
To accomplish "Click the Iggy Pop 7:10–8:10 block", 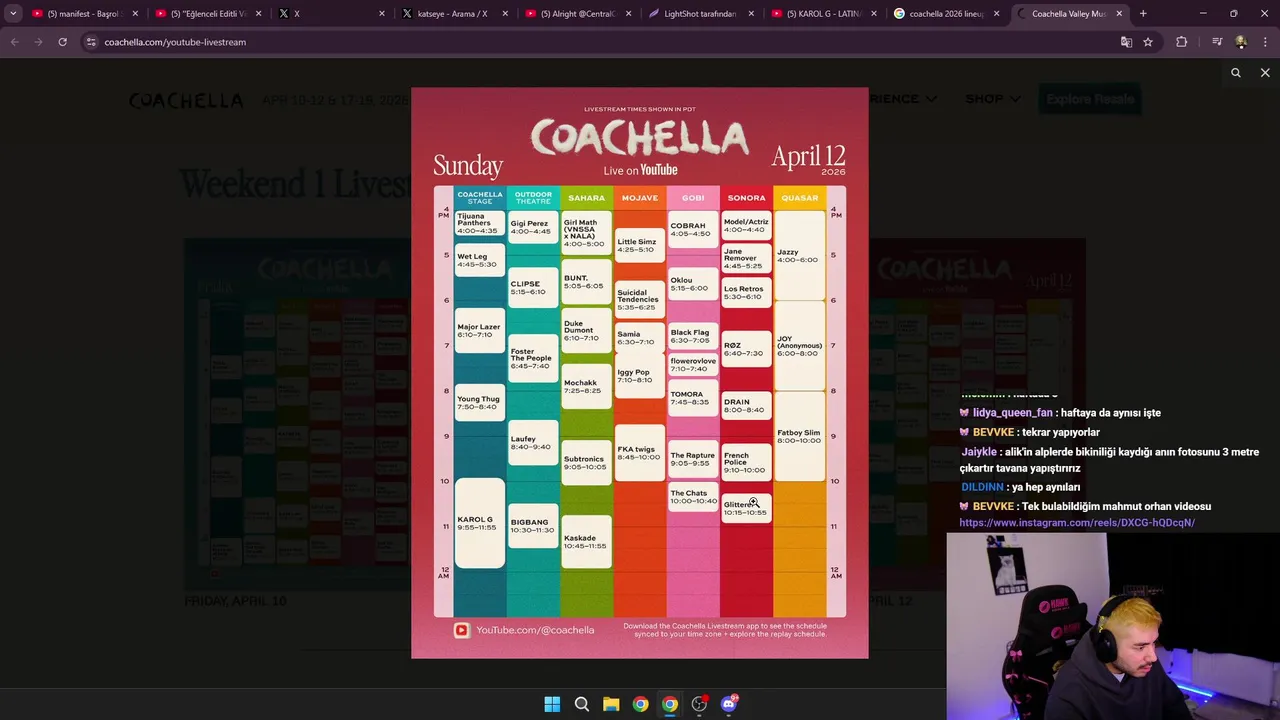I will click(640, 375).
